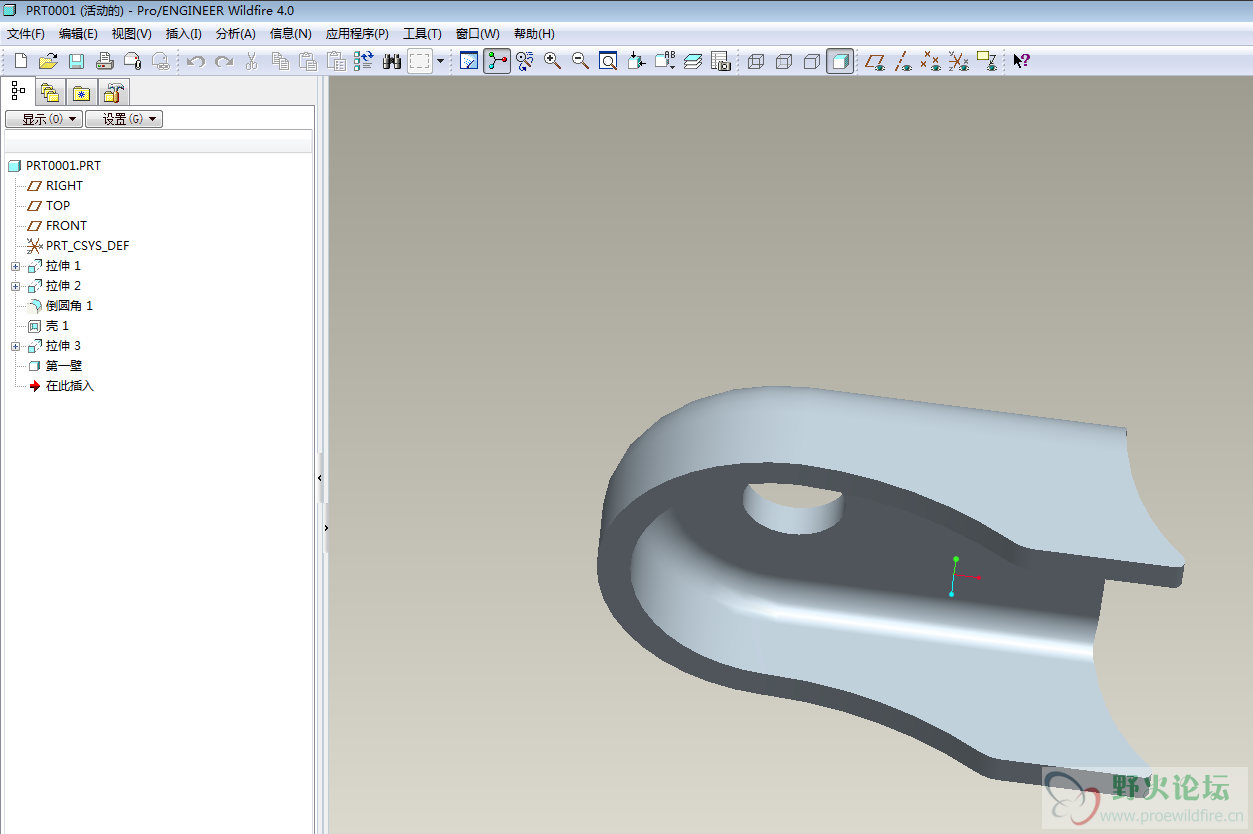Open the 显示(O) dropdown button
Screen dimensions: 1253x834
pyautogui.click(x=43, y=119)
